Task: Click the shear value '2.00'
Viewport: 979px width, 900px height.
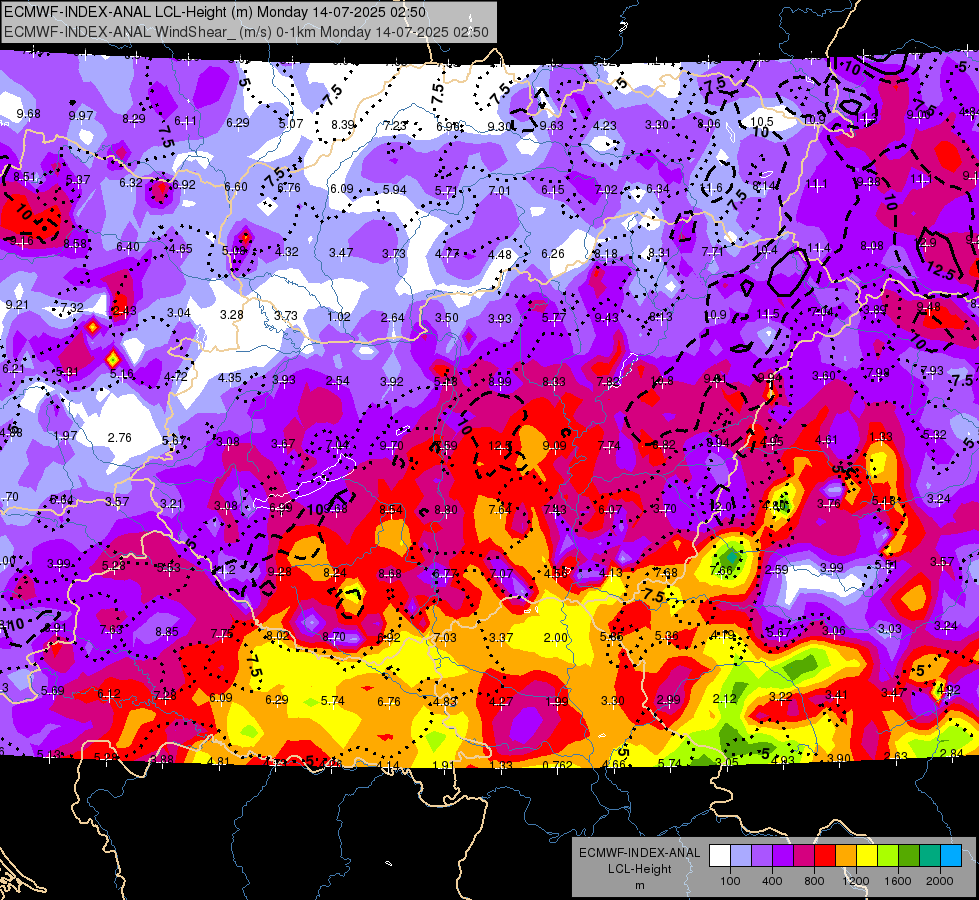Action: [556, 637]
